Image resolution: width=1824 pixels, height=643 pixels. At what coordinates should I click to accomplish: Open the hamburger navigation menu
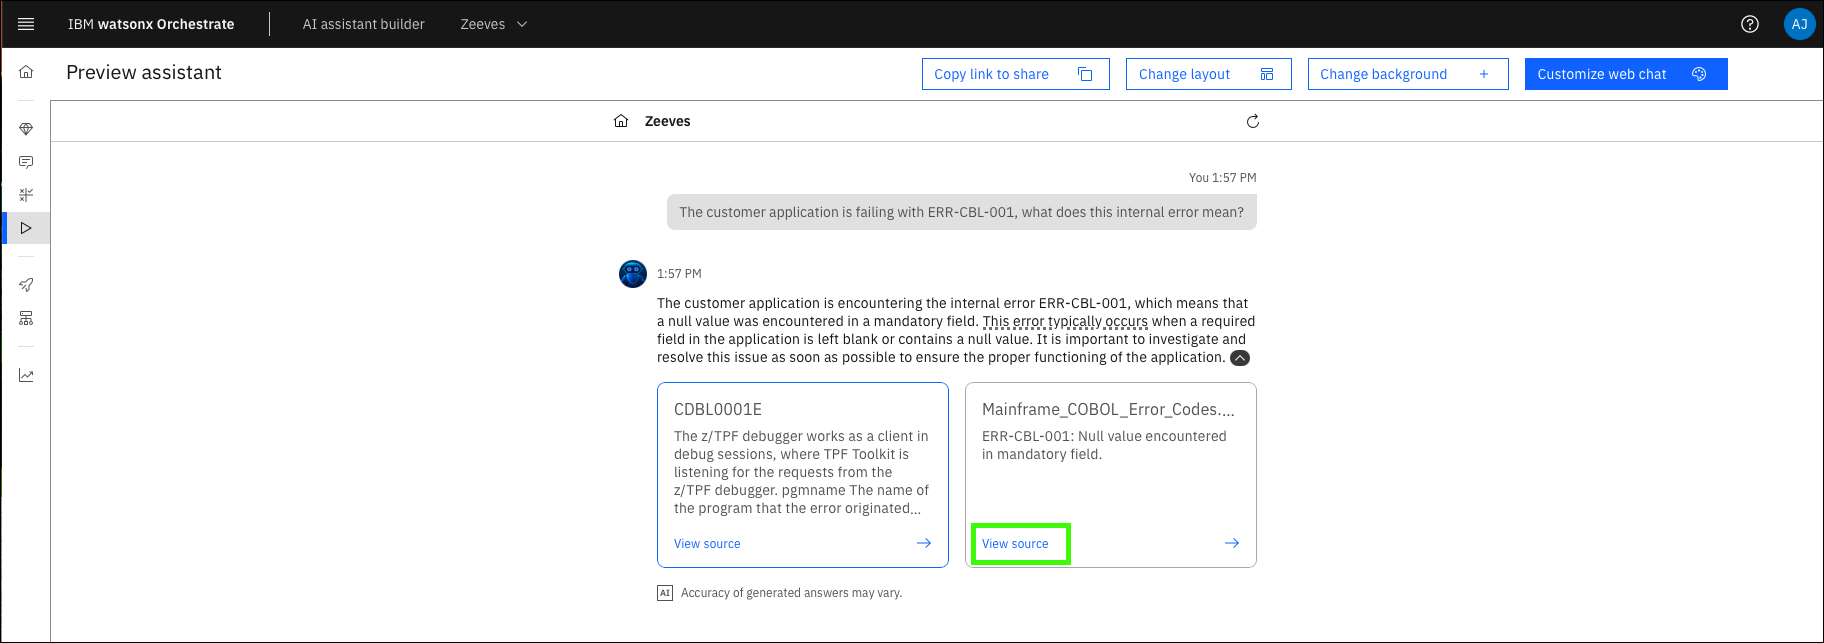[x=26, y=24]
